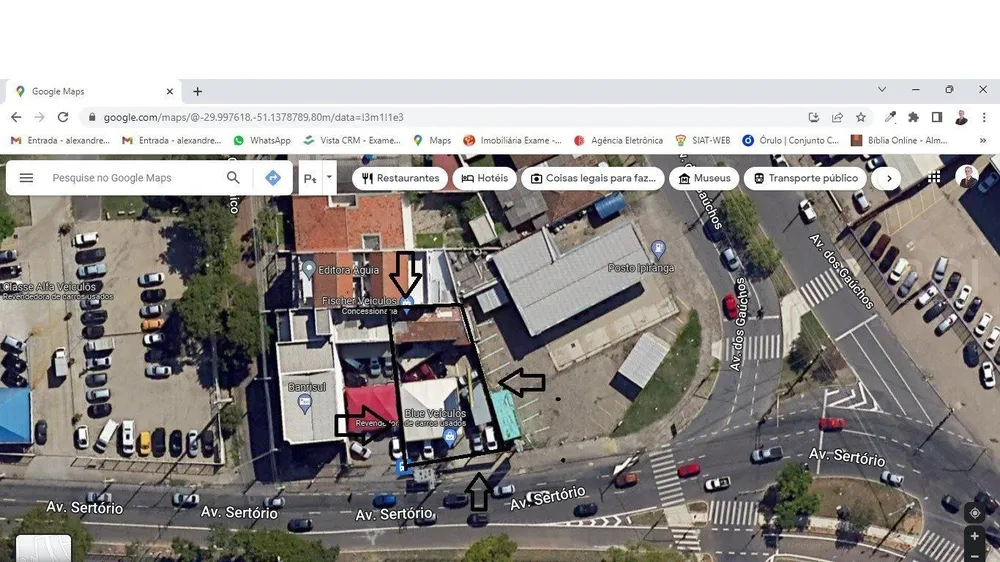Click the eyedropper extension icon
This screenshot has width=1000, height=562.
pyautogui.click(x=890, y=117)
